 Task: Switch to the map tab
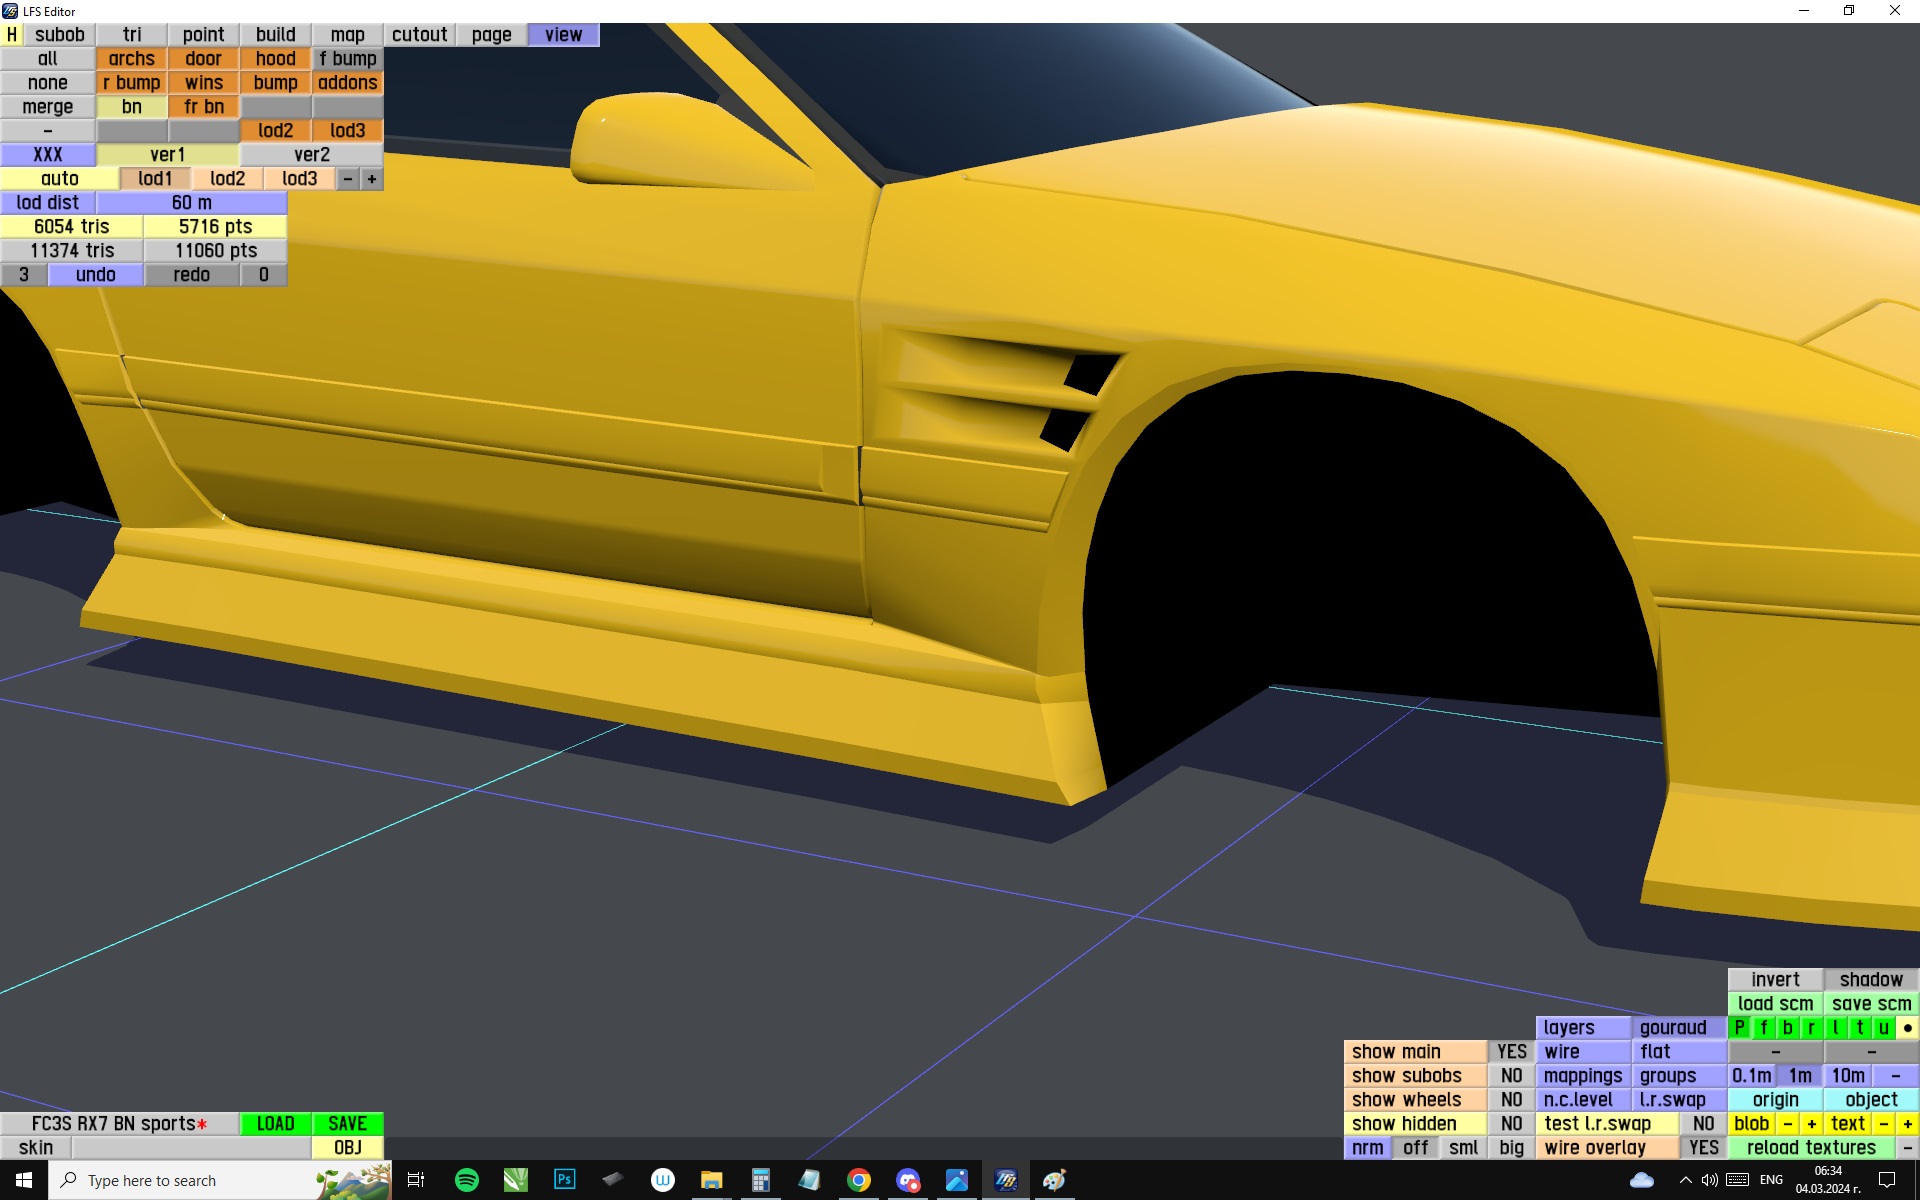tap(347, 35)
